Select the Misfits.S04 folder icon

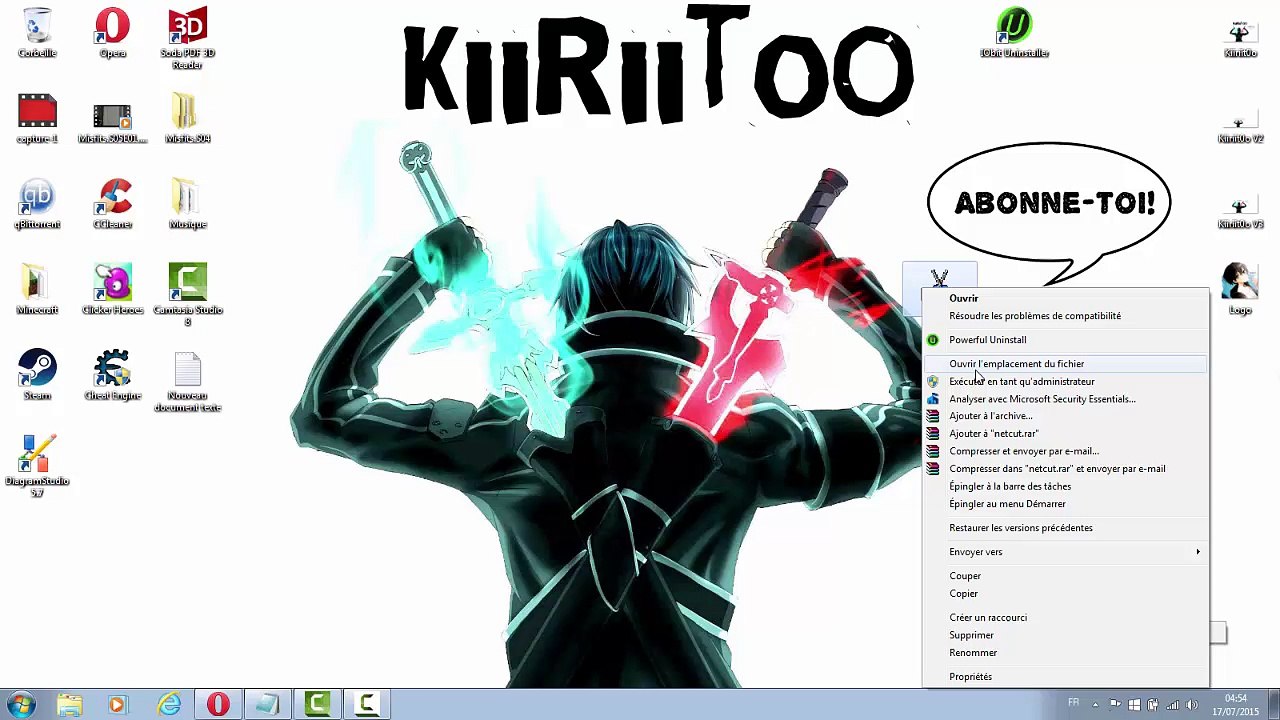click(188, 119)
